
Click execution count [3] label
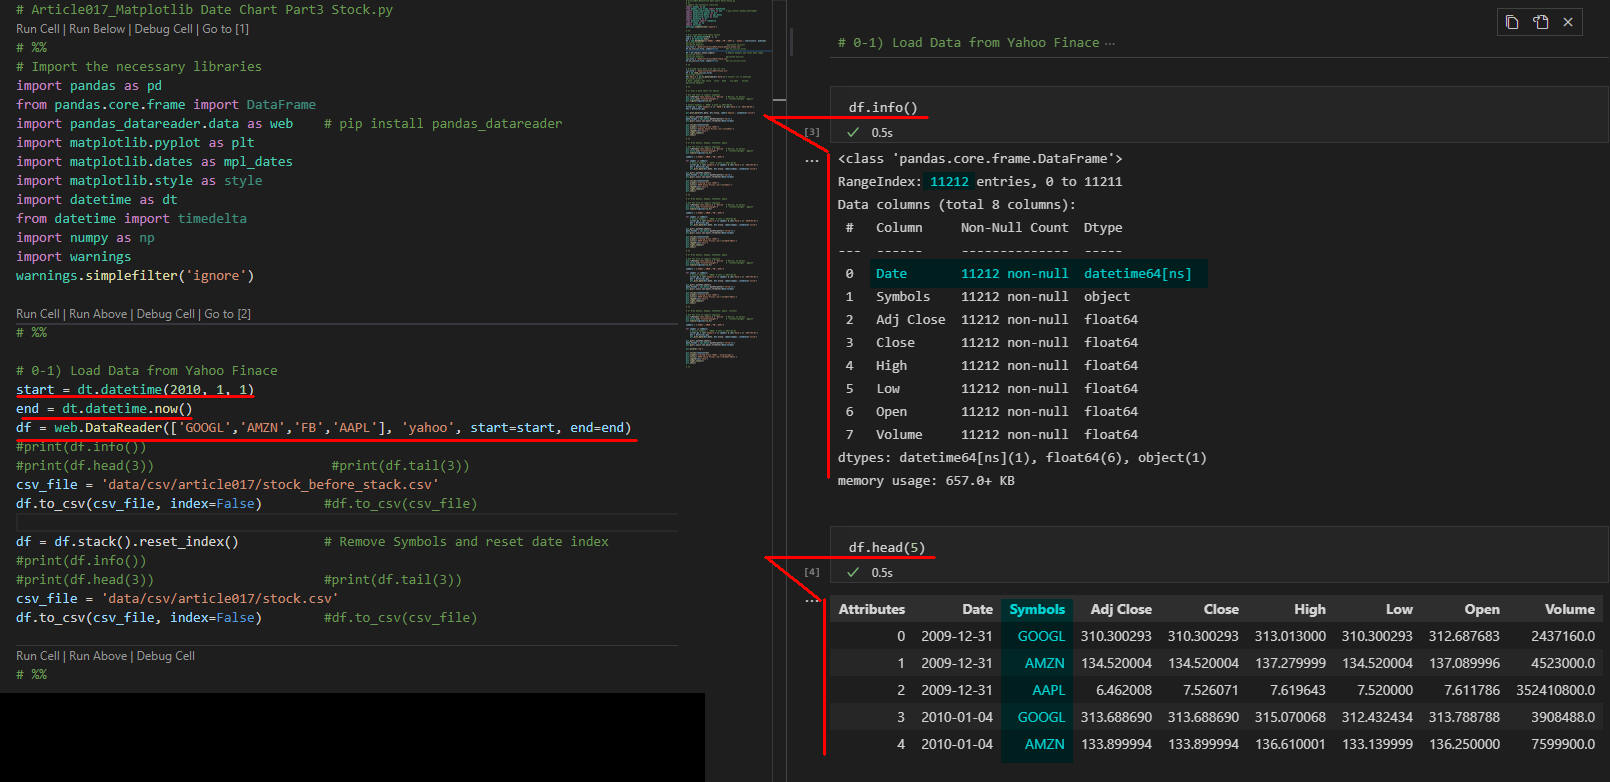point(812,132)
